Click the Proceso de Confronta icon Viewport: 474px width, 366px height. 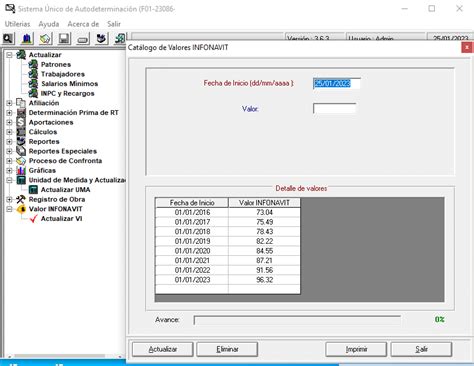[21, 161]
